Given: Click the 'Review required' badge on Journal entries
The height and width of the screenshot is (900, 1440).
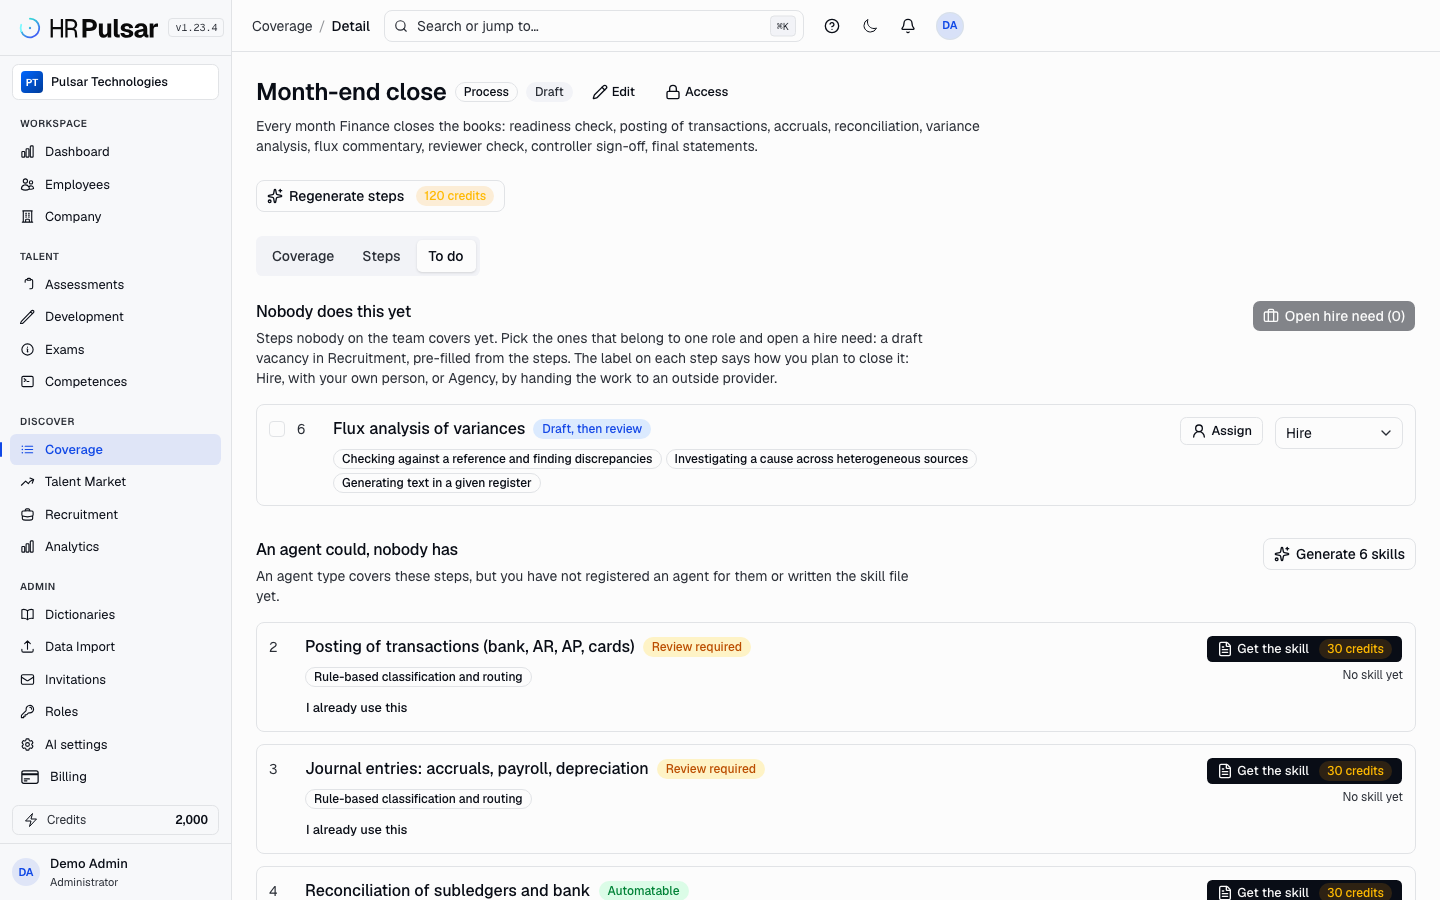Looking at the screenshot, I should [711, 769].
